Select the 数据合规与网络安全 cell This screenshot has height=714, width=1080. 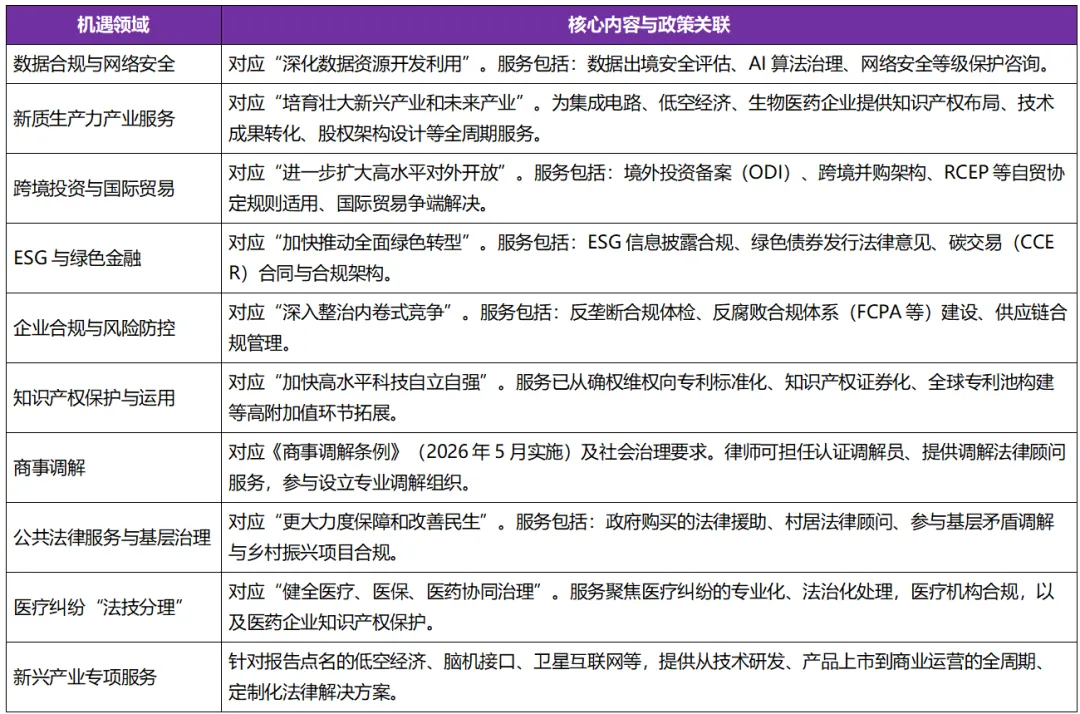(x=114, y=64)
